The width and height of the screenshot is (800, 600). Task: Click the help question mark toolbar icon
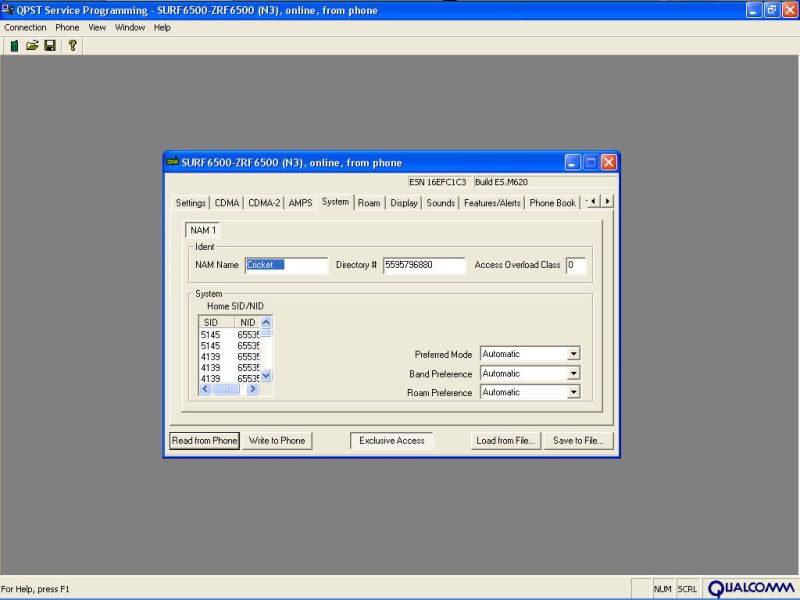point(72,46)
